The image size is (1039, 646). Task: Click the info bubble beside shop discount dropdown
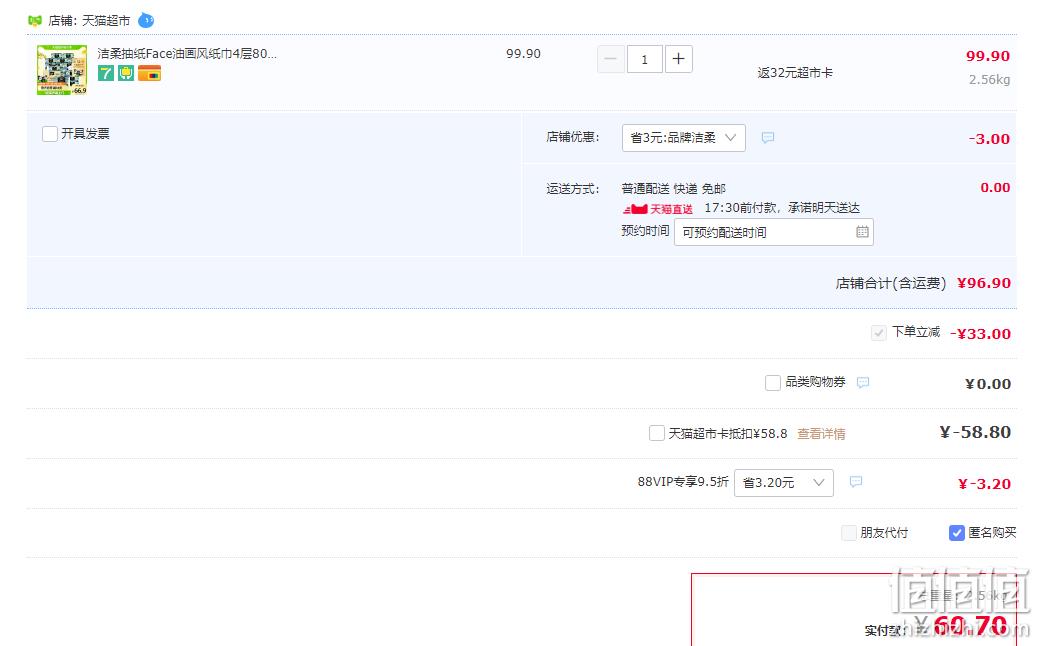[x=767, y=137]
